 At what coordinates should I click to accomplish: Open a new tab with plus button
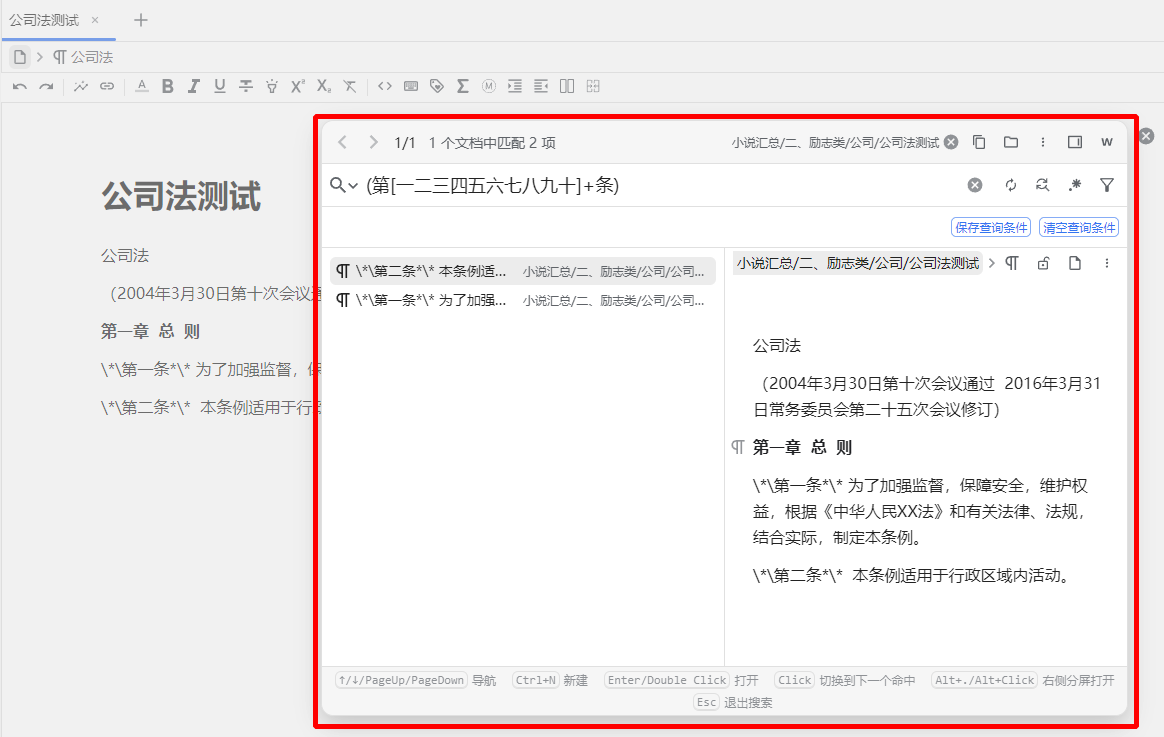click(141, 20)
